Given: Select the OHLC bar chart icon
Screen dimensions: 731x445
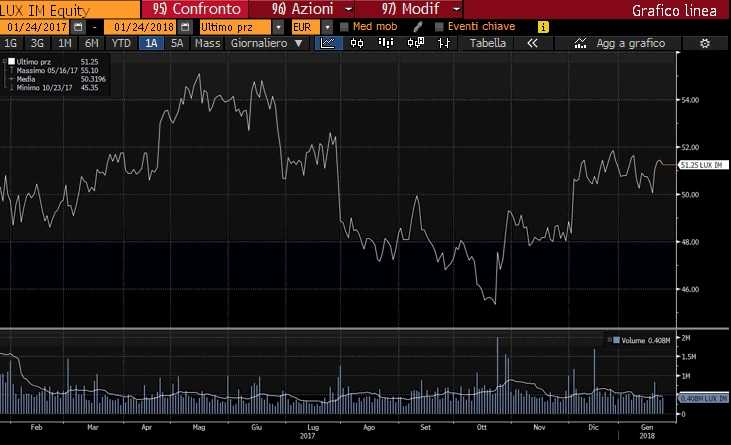Looking at the screenshot, I should tap(444, 43).
